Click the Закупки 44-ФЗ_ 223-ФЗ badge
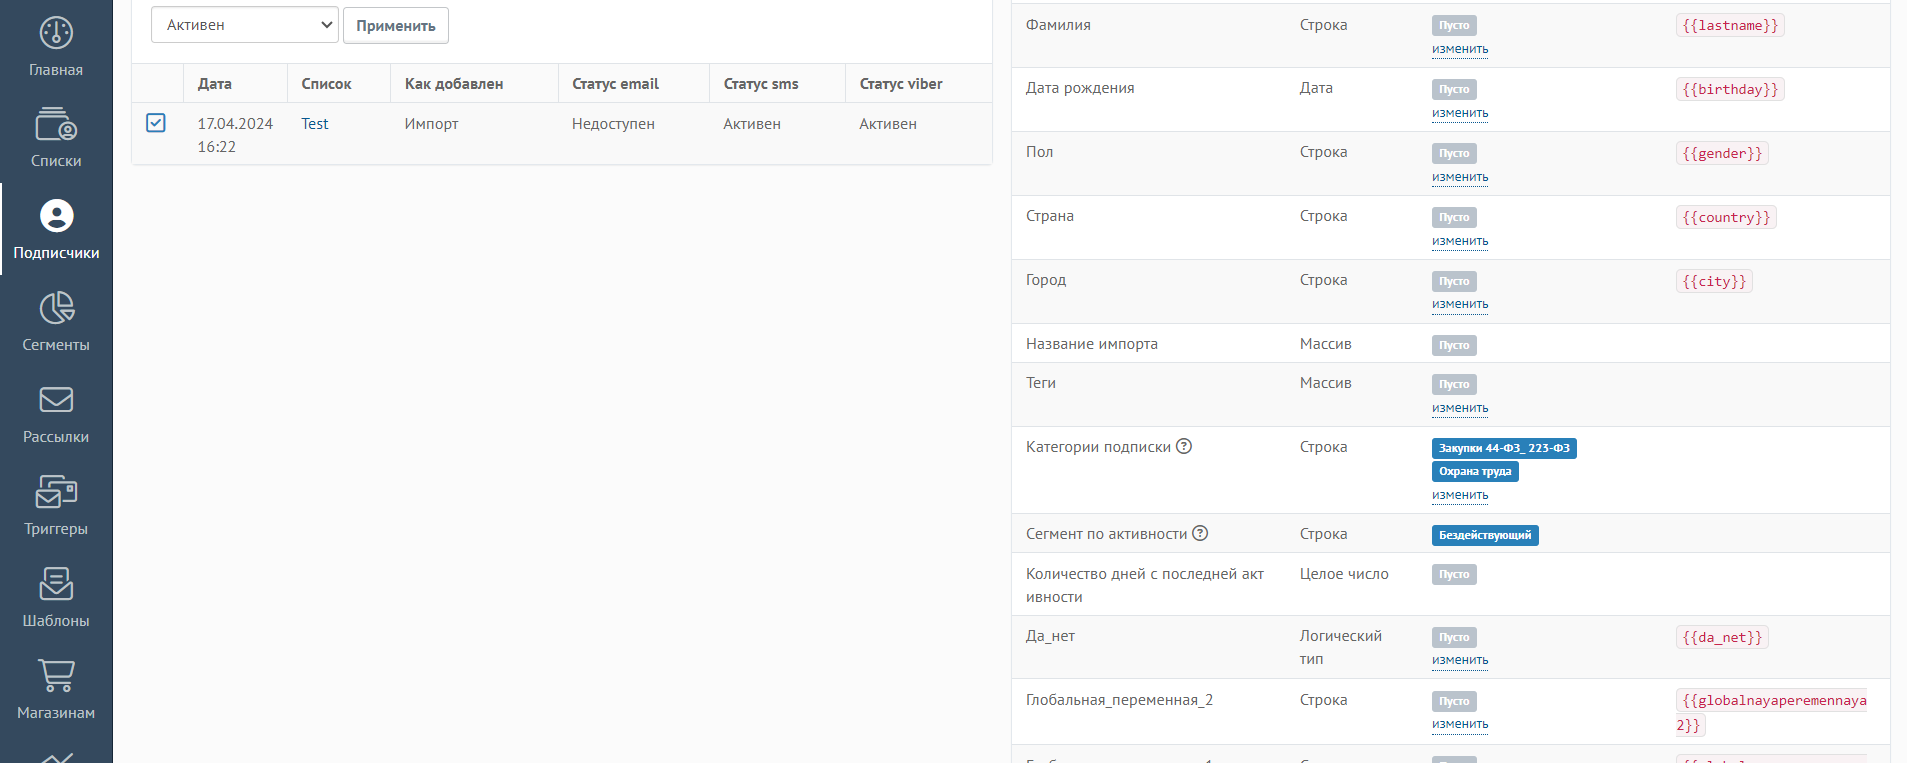The width and height of the screenshot is (1907, 763). pos(1504,449)
